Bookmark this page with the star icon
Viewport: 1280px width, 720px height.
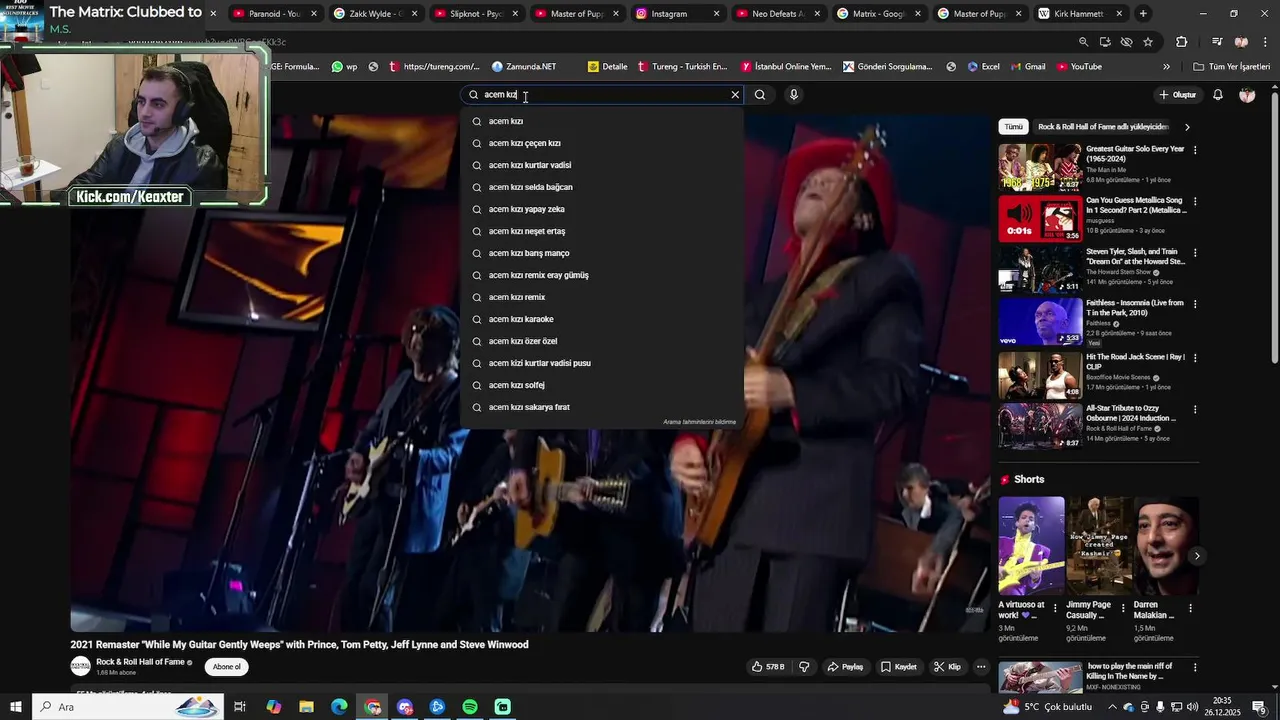tap(1148, 42)
